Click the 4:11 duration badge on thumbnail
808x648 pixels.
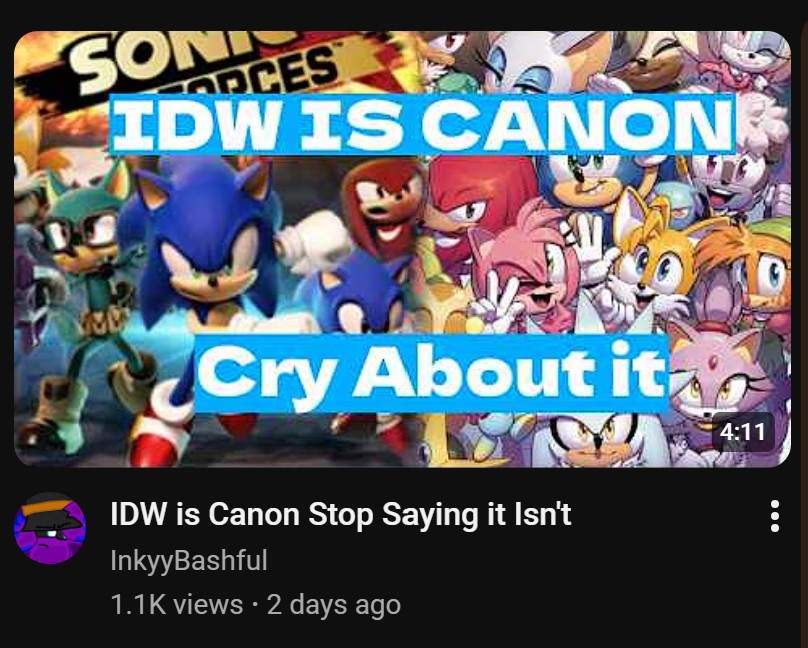pyautogui.click(x=742, y=432)
